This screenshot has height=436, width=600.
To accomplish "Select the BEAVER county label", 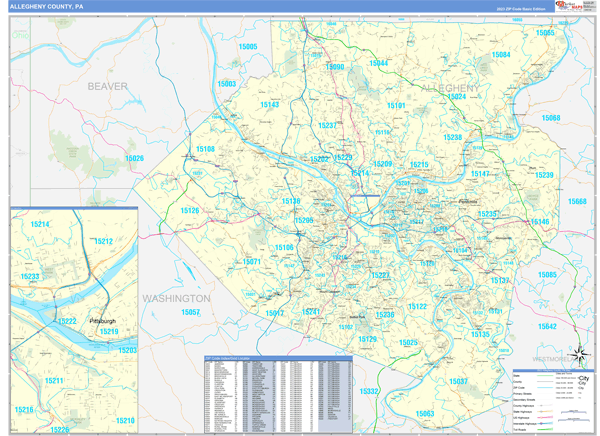I will point(107,87).
